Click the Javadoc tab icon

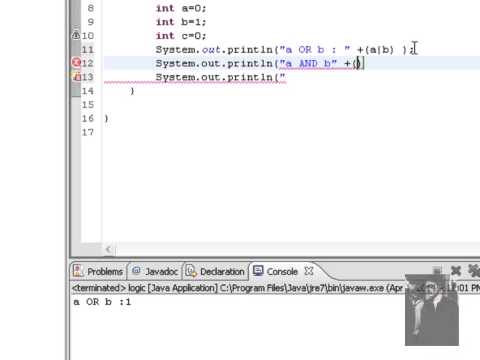(136, 271)
